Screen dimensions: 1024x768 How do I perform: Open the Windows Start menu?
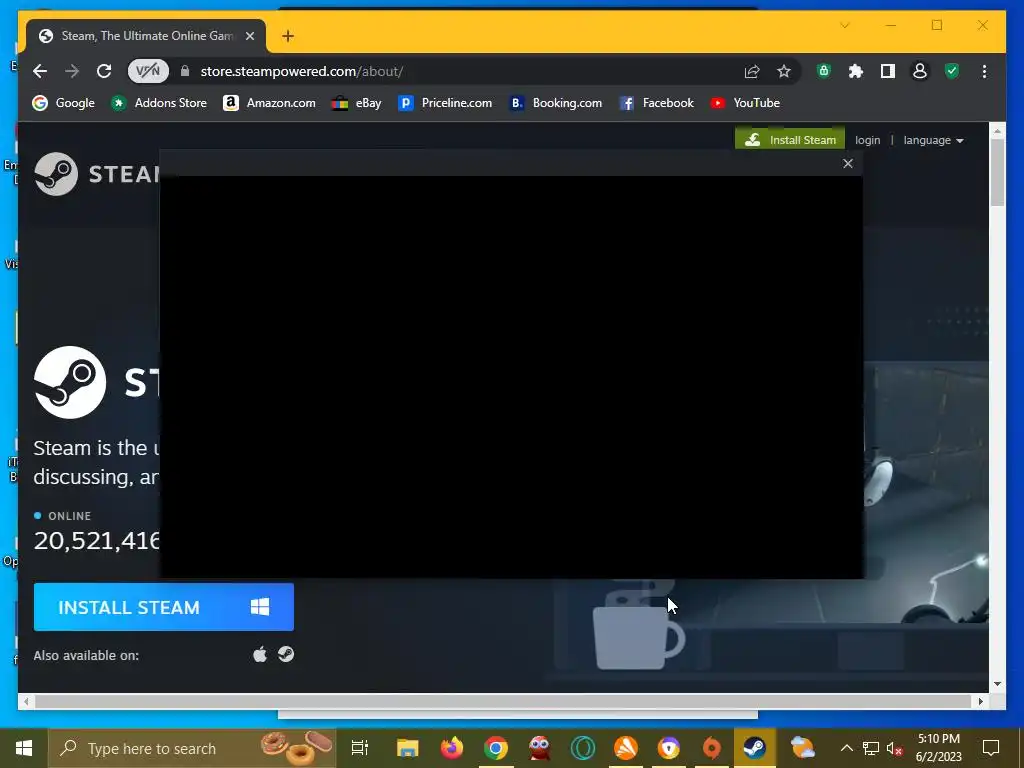[x=24, y=748]
